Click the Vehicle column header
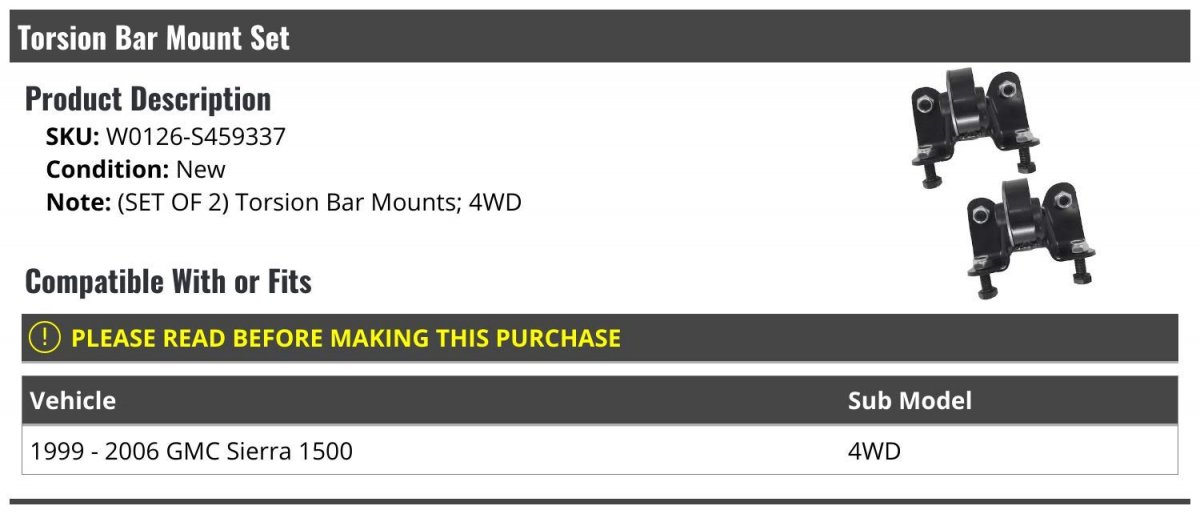This screenshot has height=514, width=1200. [73, 401]
